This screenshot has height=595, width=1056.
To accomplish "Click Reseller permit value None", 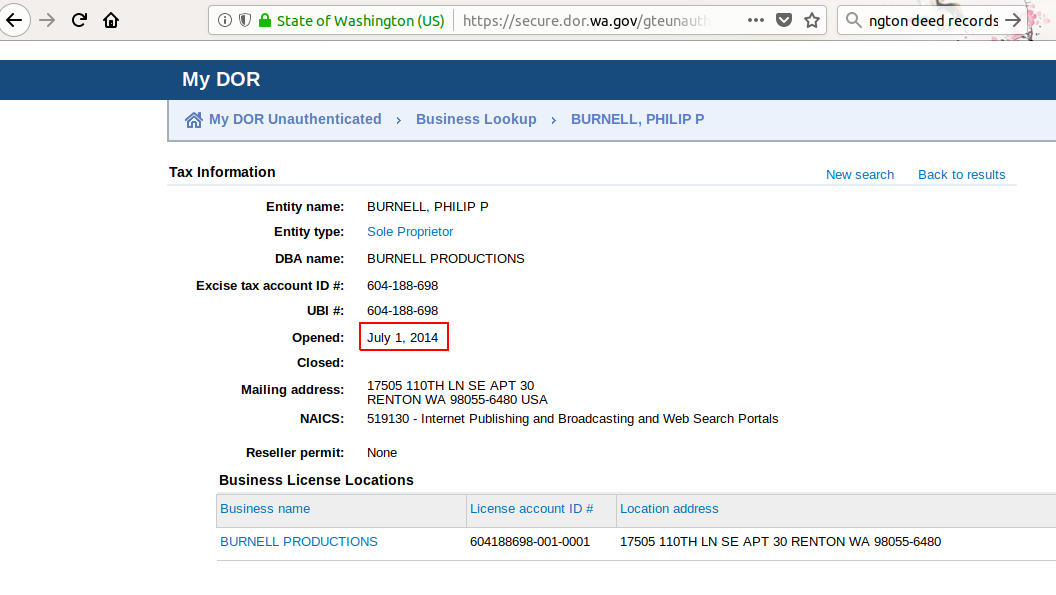I will pos(382,453).
